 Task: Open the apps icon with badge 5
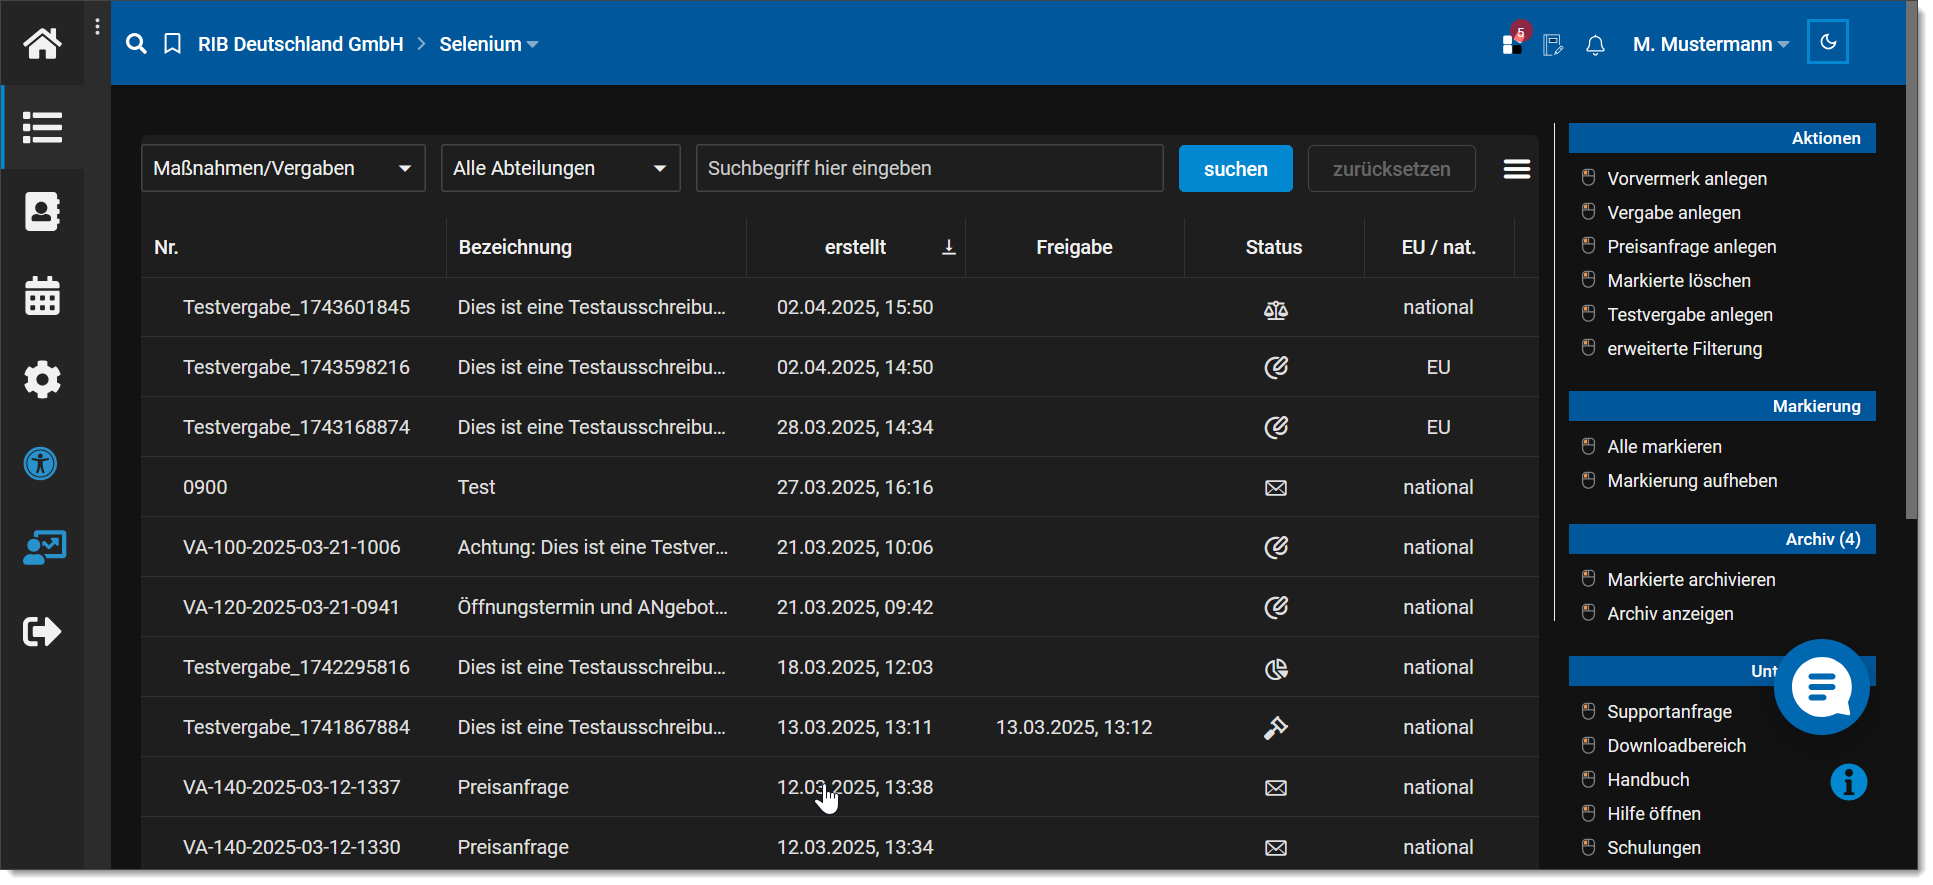(x=1513, y=42)
